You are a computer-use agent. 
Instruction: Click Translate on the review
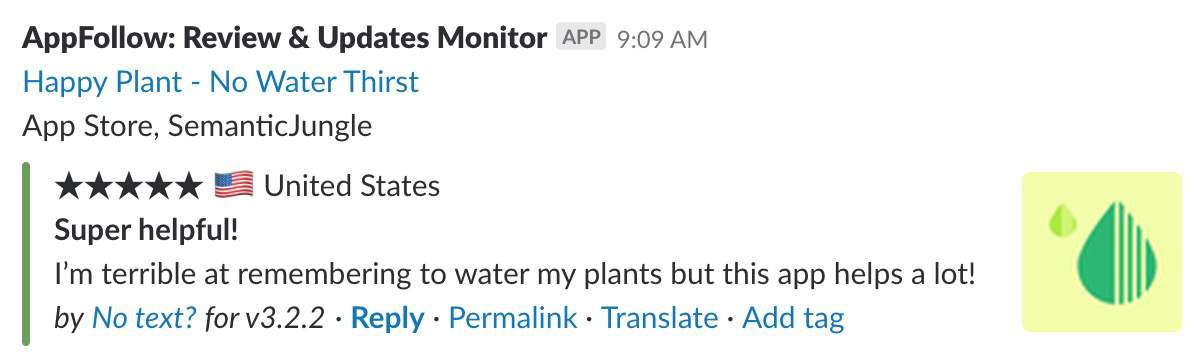click(x=660, y=318)
